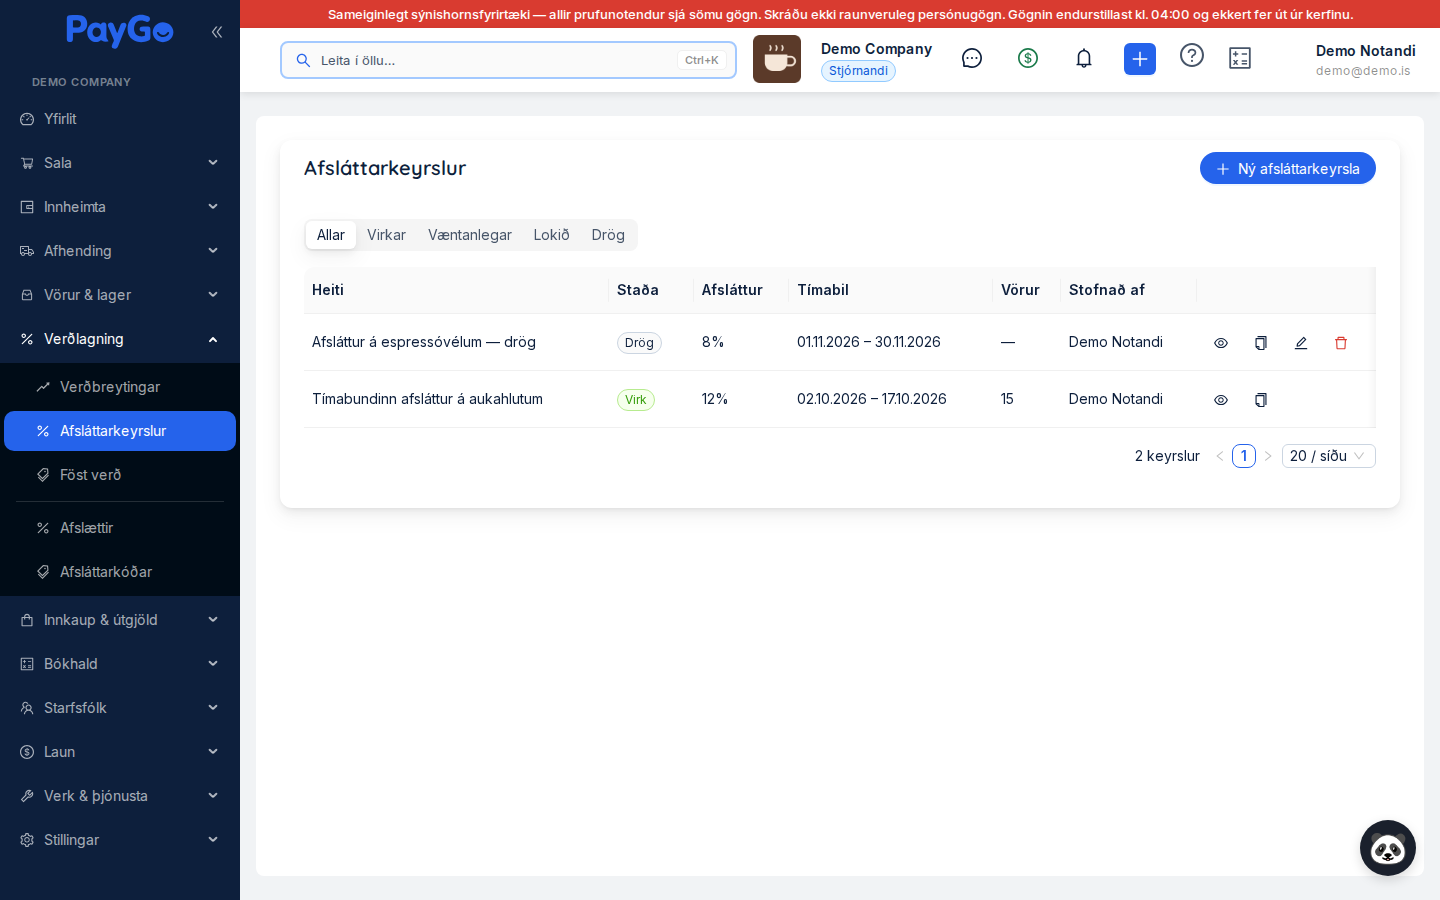Delete the espressovélum draft discount run
Image resolution: width=1440 pixels, height=900 pixels.
click(x=1341, y=343)
